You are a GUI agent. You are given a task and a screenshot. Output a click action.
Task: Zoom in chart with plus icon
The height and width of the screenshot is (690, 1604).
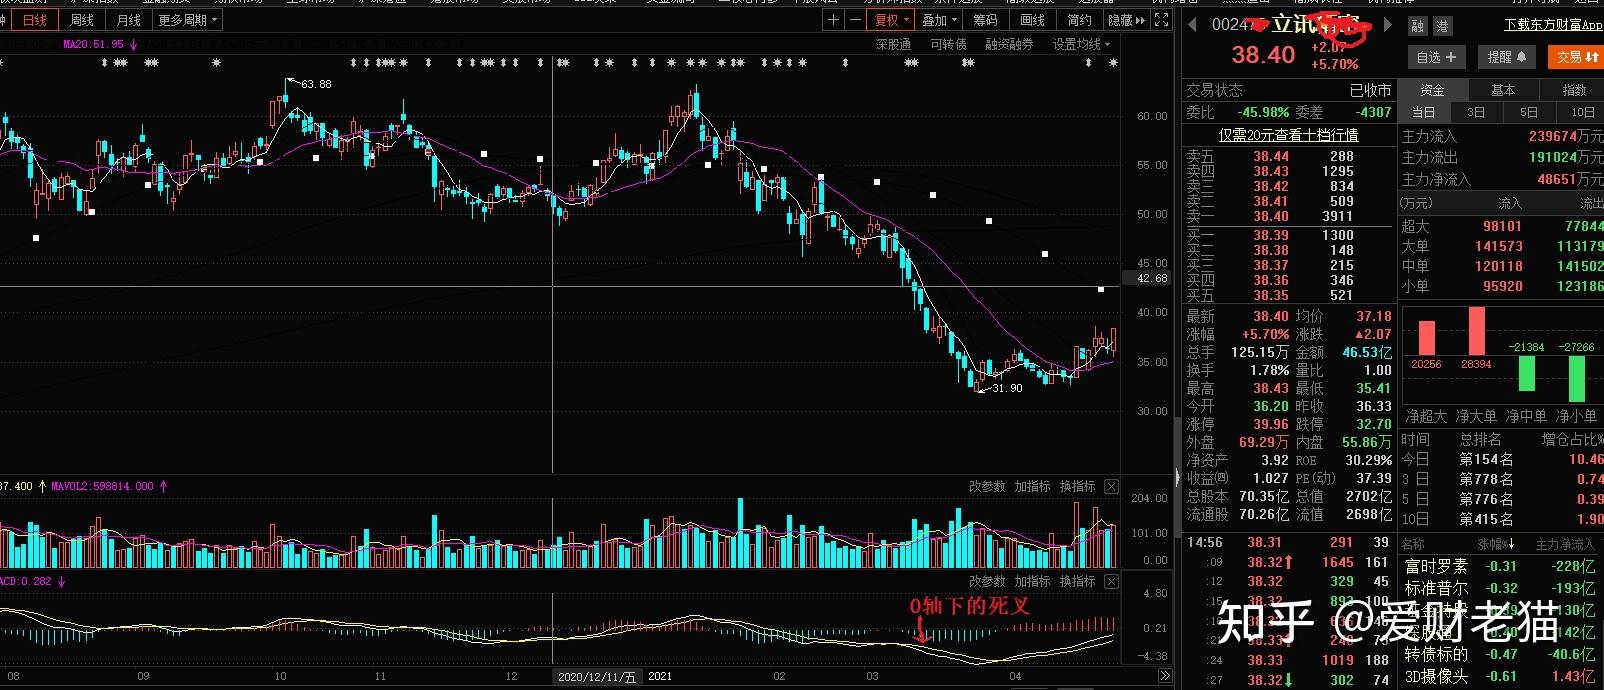pyautogui.click(x=833, y=20)
